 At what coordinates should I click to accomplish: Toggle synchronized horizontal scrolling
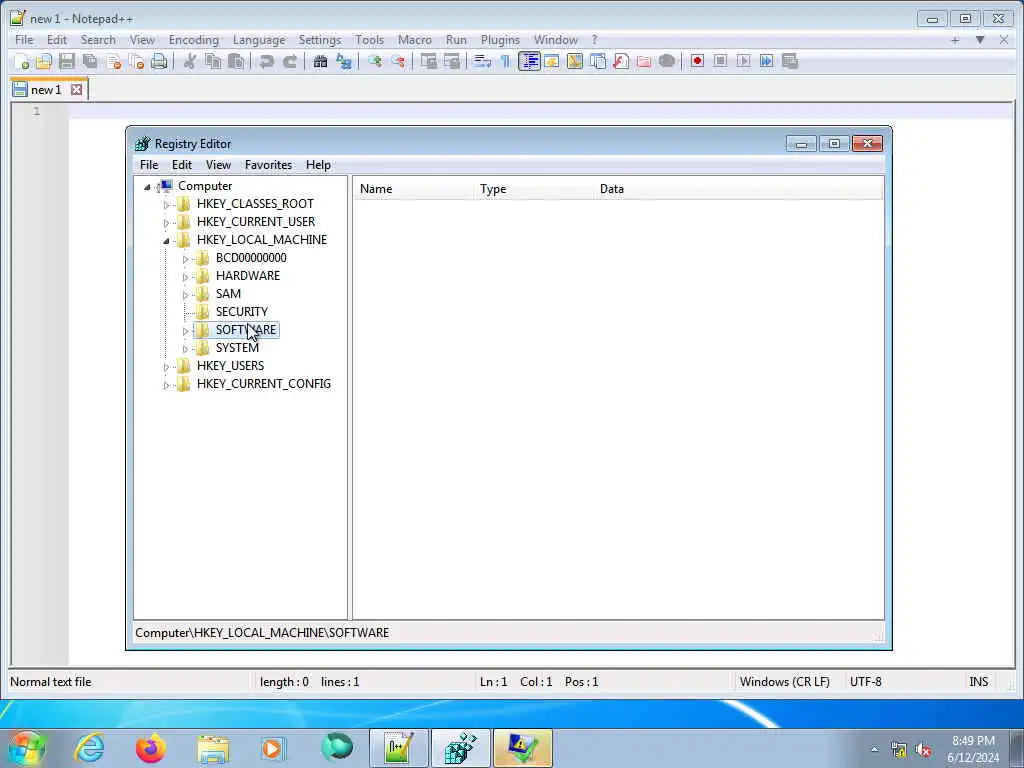coord(452,61)
